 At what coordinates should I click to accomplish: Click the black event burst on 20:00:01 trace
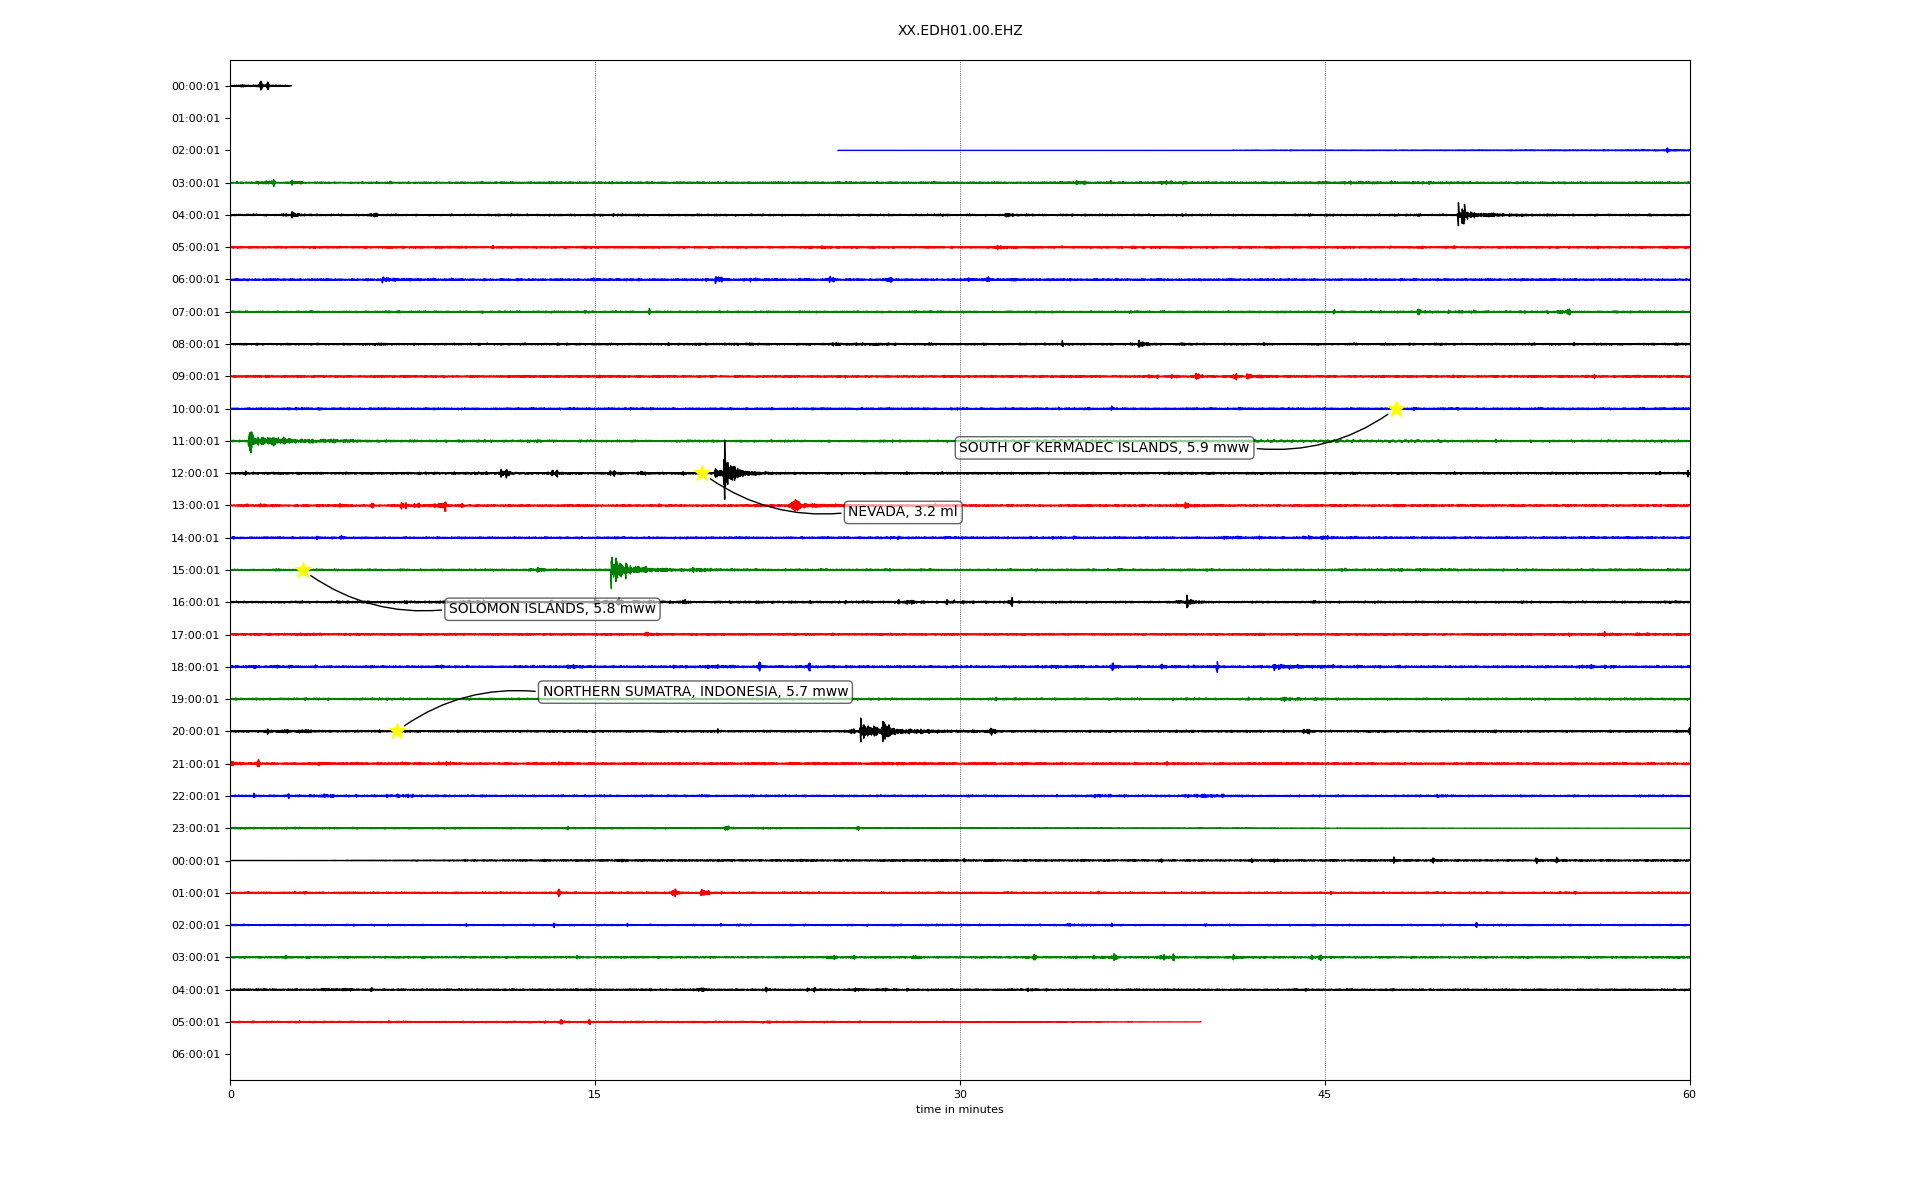pos(873,731)
